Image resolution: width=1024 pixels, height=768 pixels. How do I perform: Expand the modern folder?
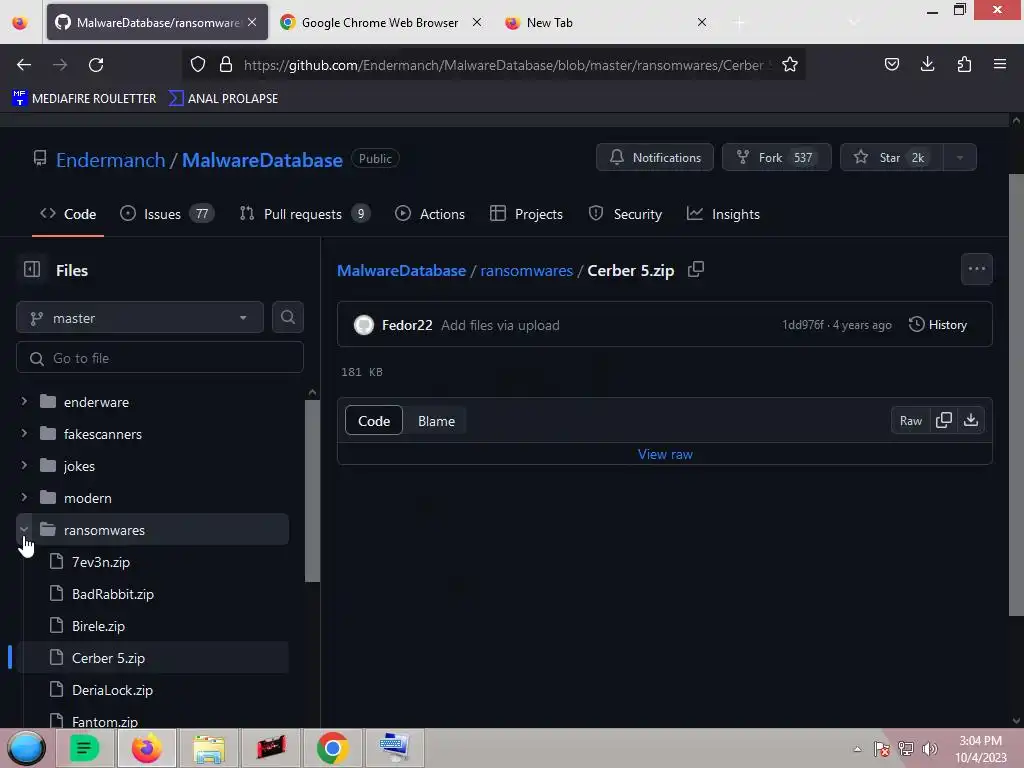click(x=24, y=497)
